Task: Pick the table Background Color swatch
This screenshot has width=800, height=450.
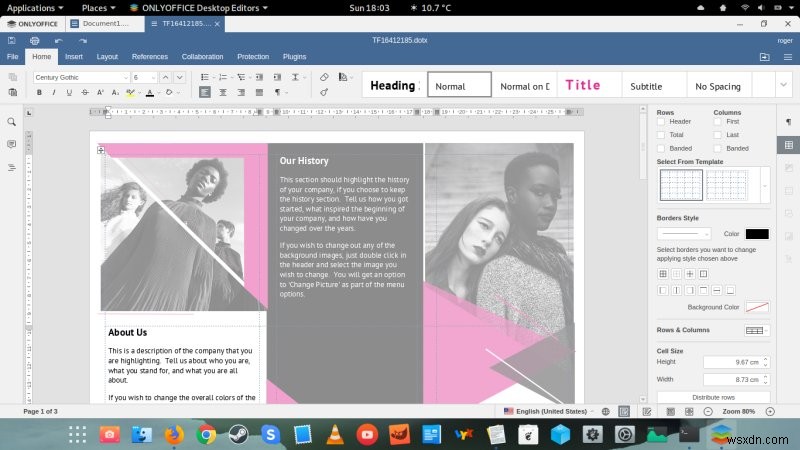Action: (757, 307)
